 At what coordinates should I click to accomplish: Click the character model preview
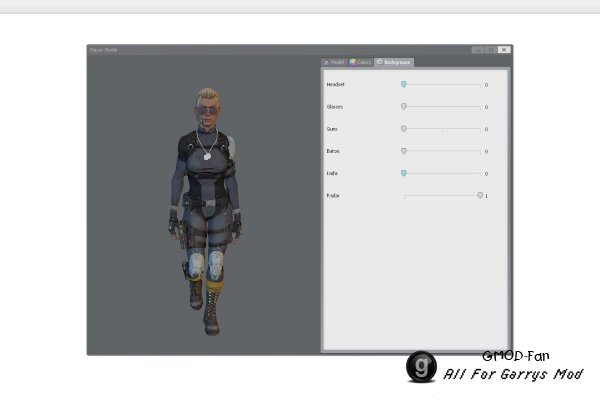click(206, 211)
